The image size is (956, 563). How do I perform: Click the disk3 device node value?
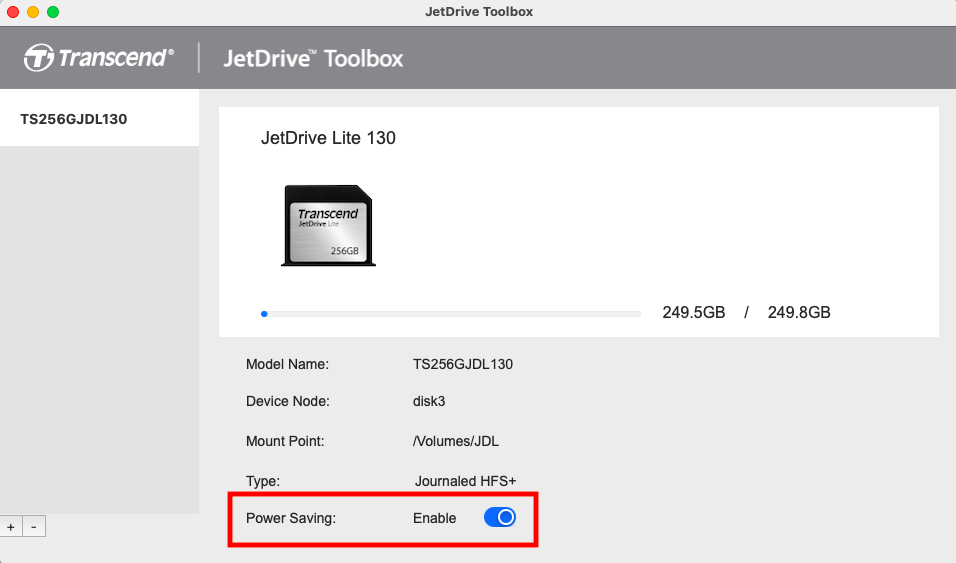point(429,401)
